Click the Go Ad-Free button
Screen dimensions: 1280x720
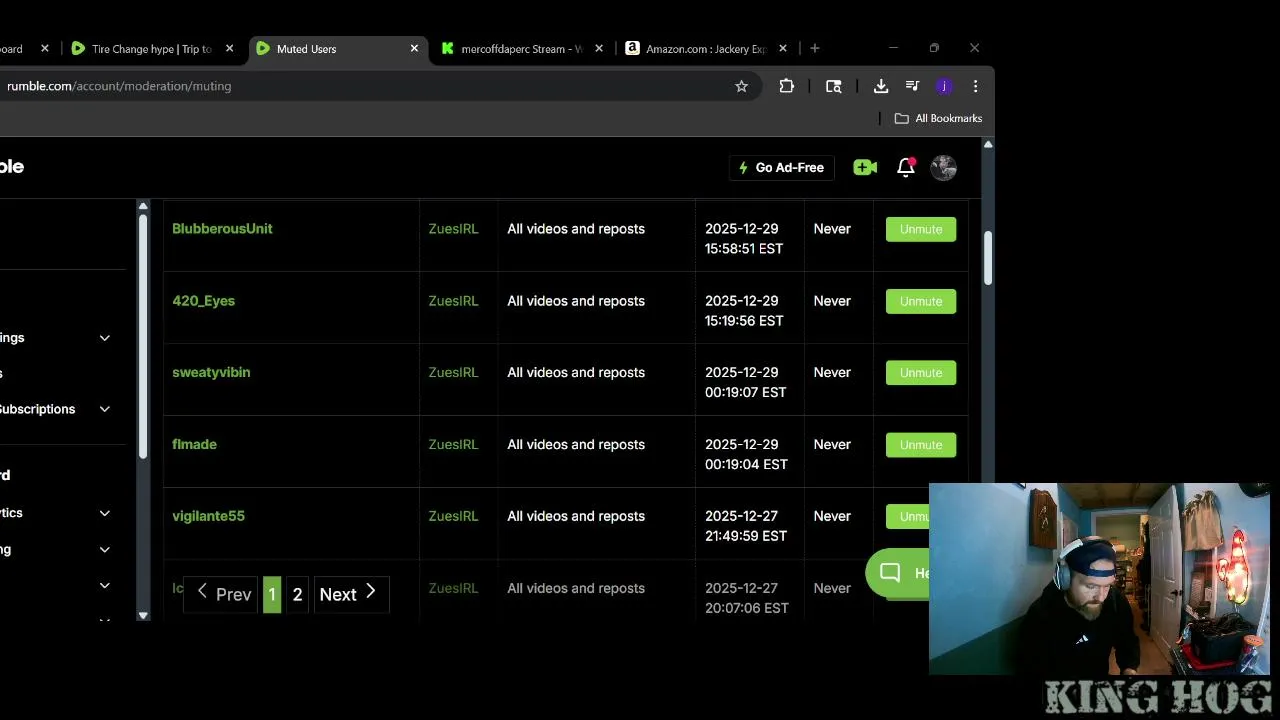[781, 168]
